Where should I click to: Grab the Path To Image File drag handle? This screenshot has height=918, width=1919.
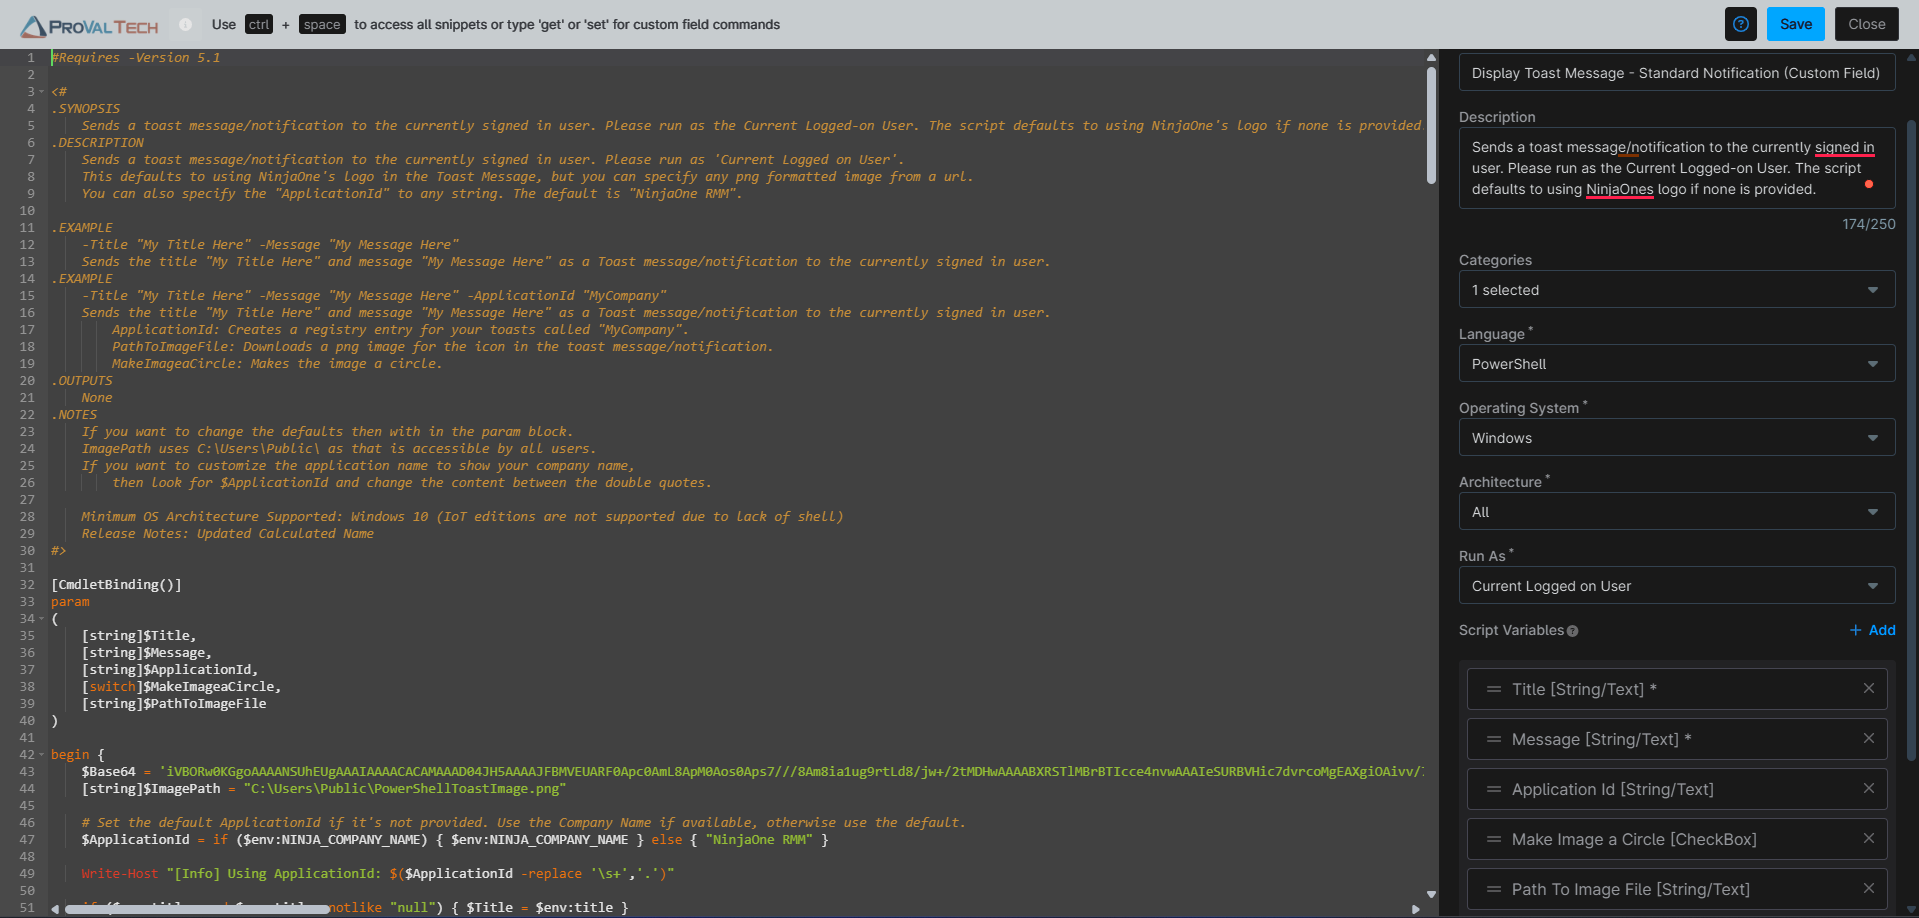pyautogui.click(x=1494, y=889)
